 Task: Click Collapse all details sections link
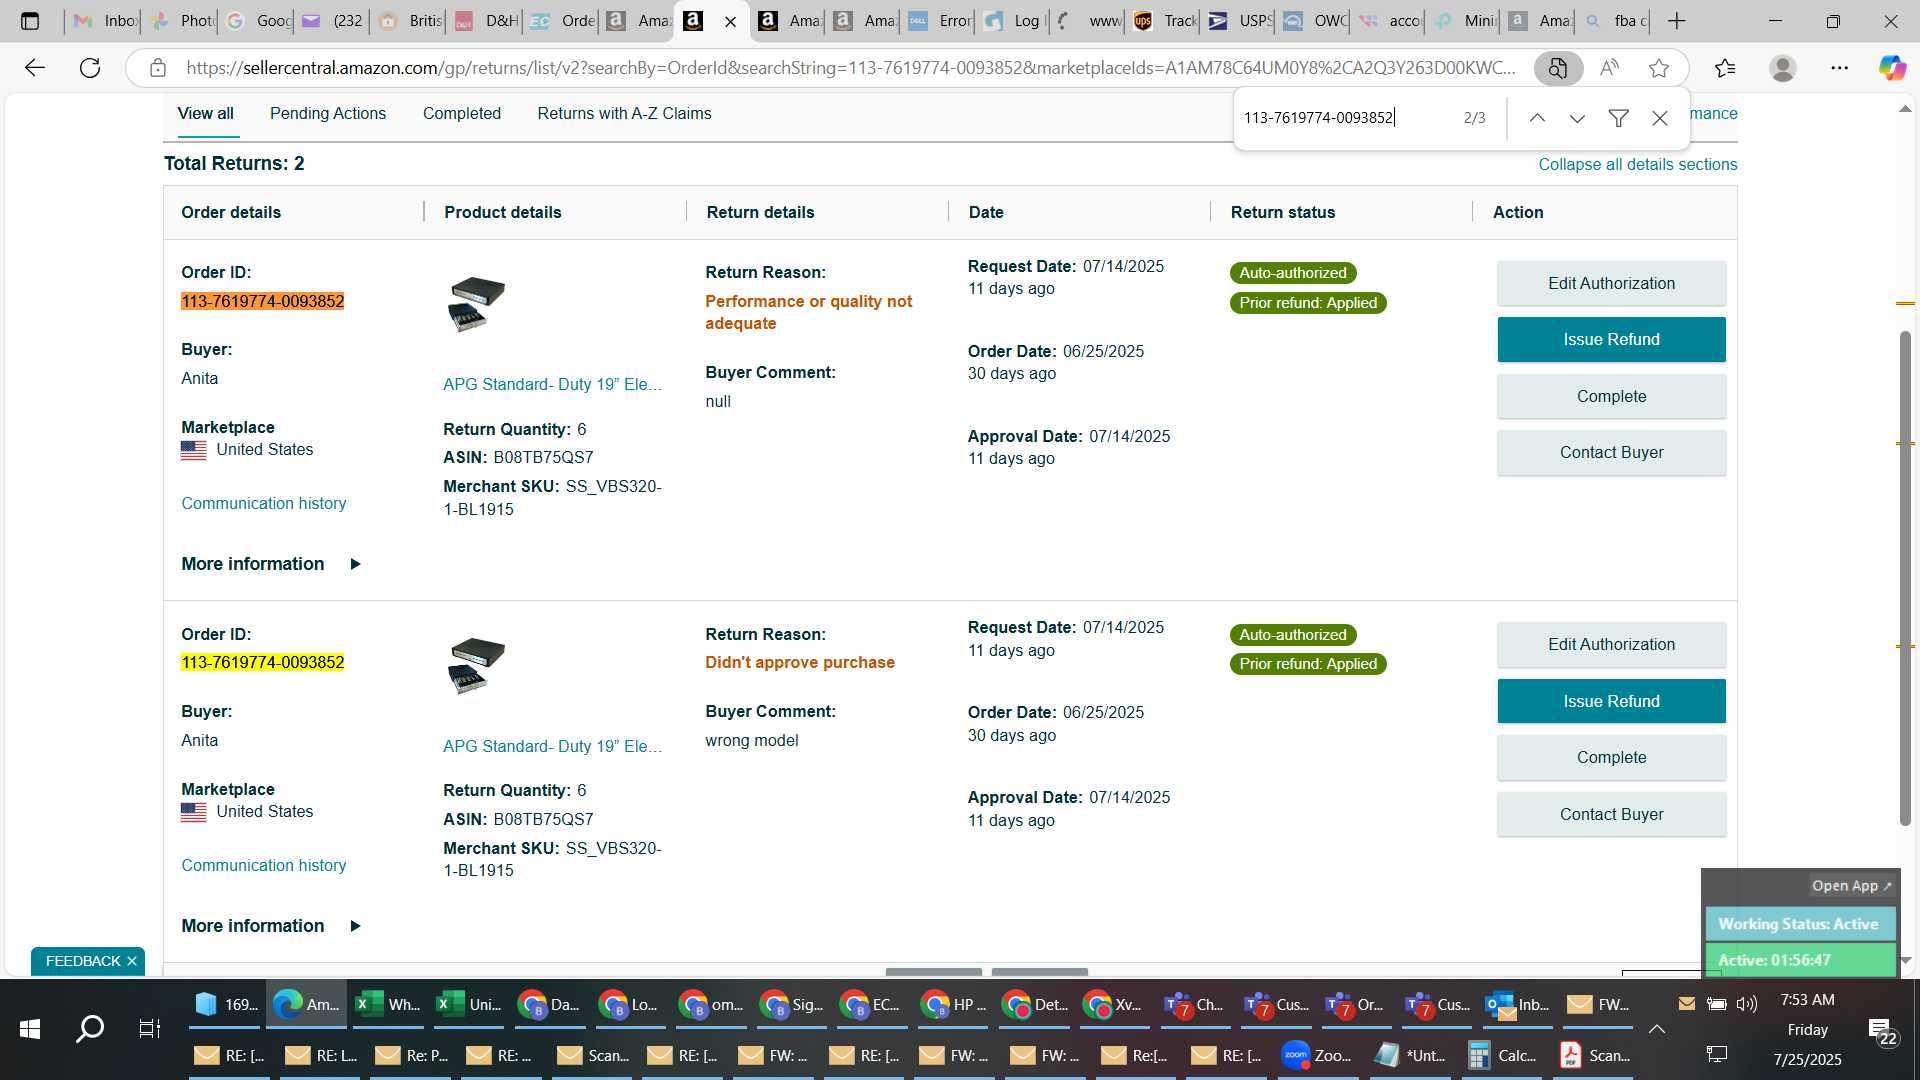pyautogui.click(x=1637, y=164)
